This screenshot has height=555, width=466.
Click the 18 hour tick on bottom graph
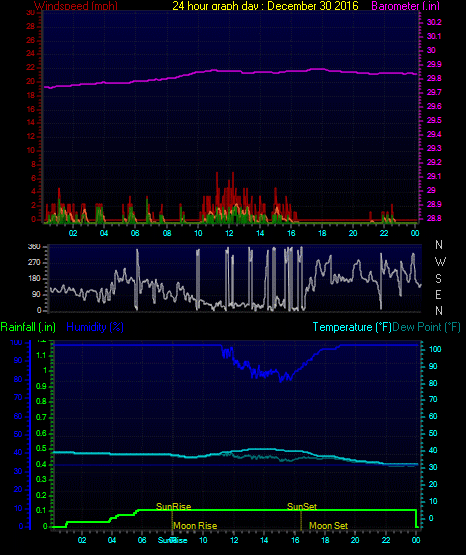[x=325, y=540]
